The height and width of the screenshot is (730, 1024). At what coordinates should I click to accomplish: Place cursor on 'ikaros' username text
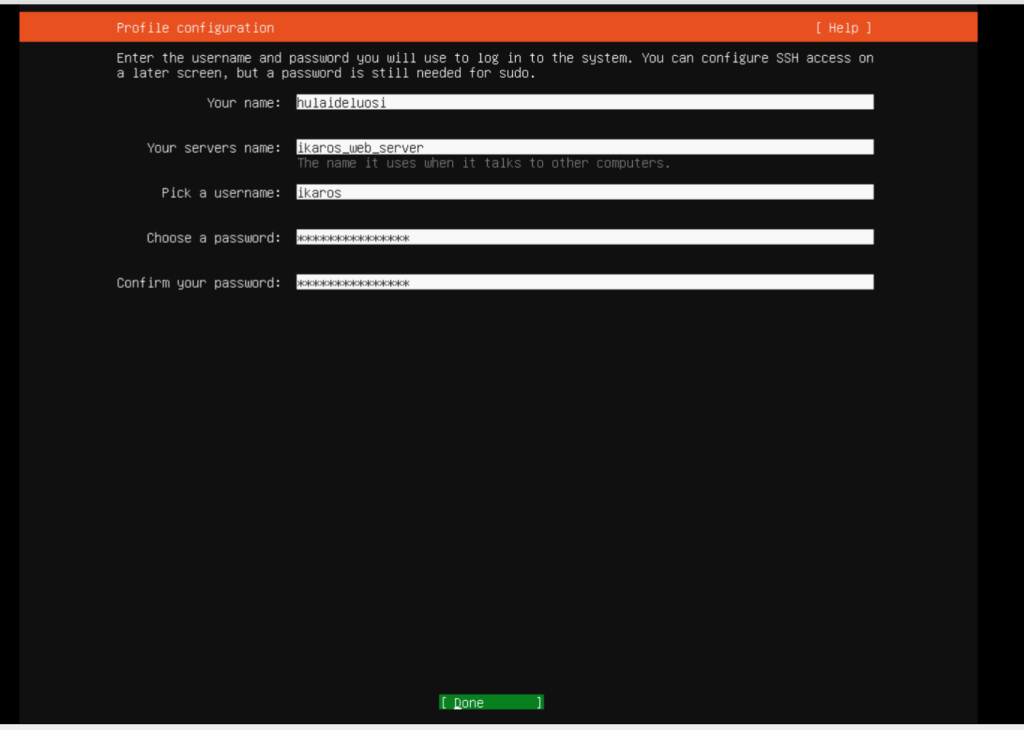(x=319, y=193)
